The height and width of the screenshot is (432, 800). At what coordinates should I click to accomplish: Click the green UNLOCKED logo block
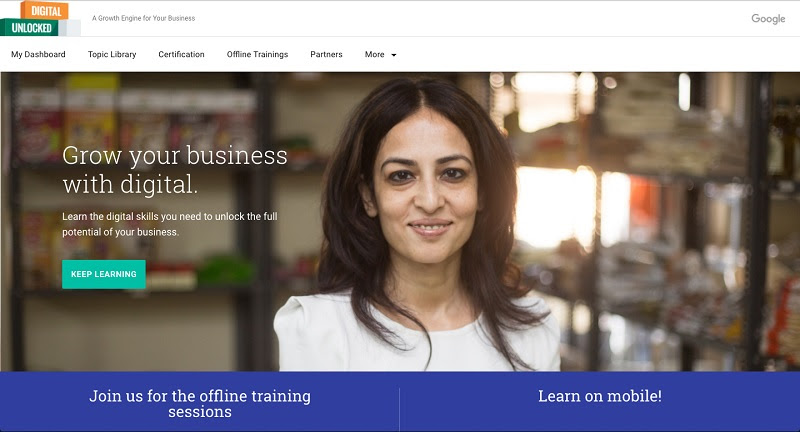pyautogui.click(x=30, y=28)
